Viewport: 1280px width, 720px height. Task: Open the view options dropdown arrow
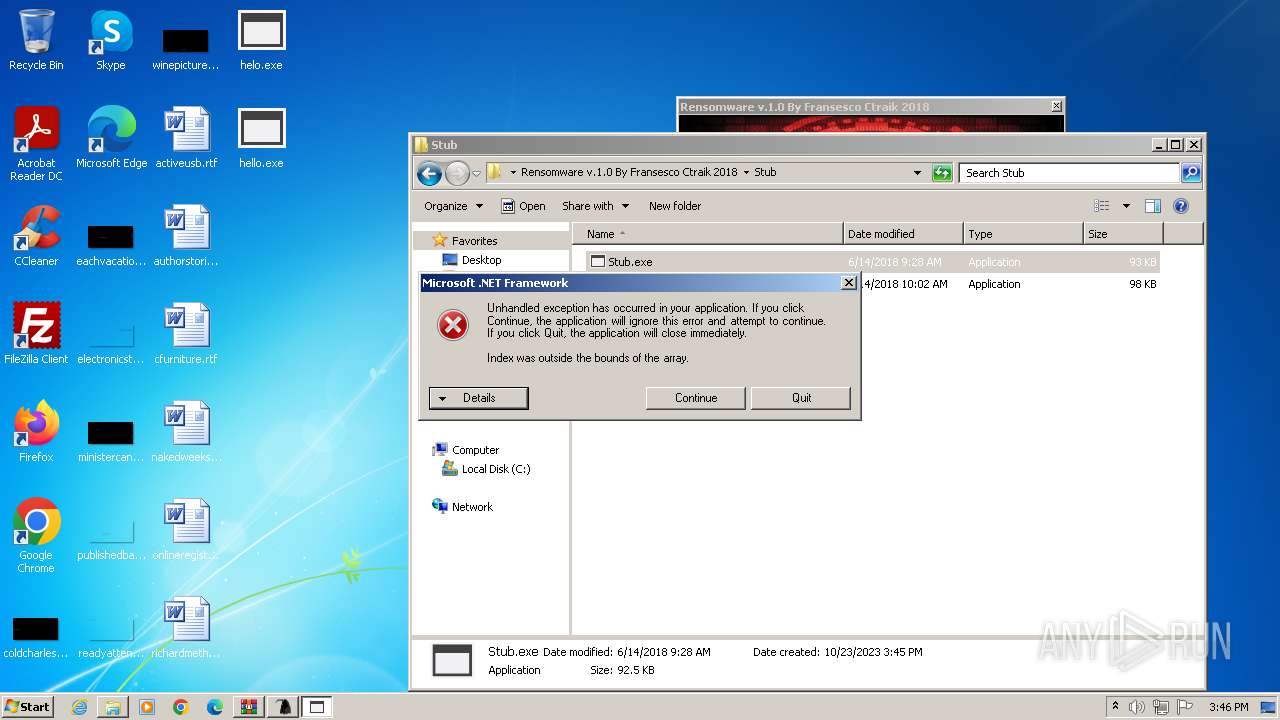(x=1126, y=206)
